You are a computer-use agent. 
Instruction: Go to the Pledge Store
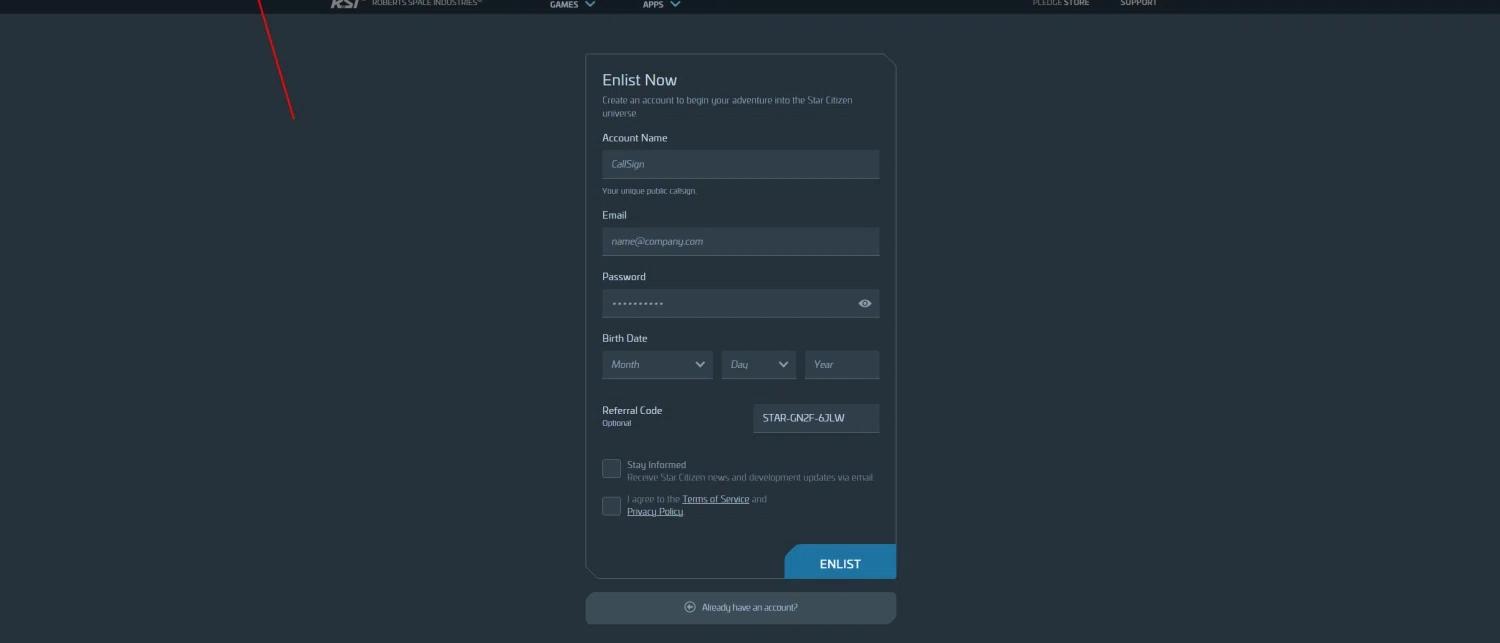[x=1060, y=3]
